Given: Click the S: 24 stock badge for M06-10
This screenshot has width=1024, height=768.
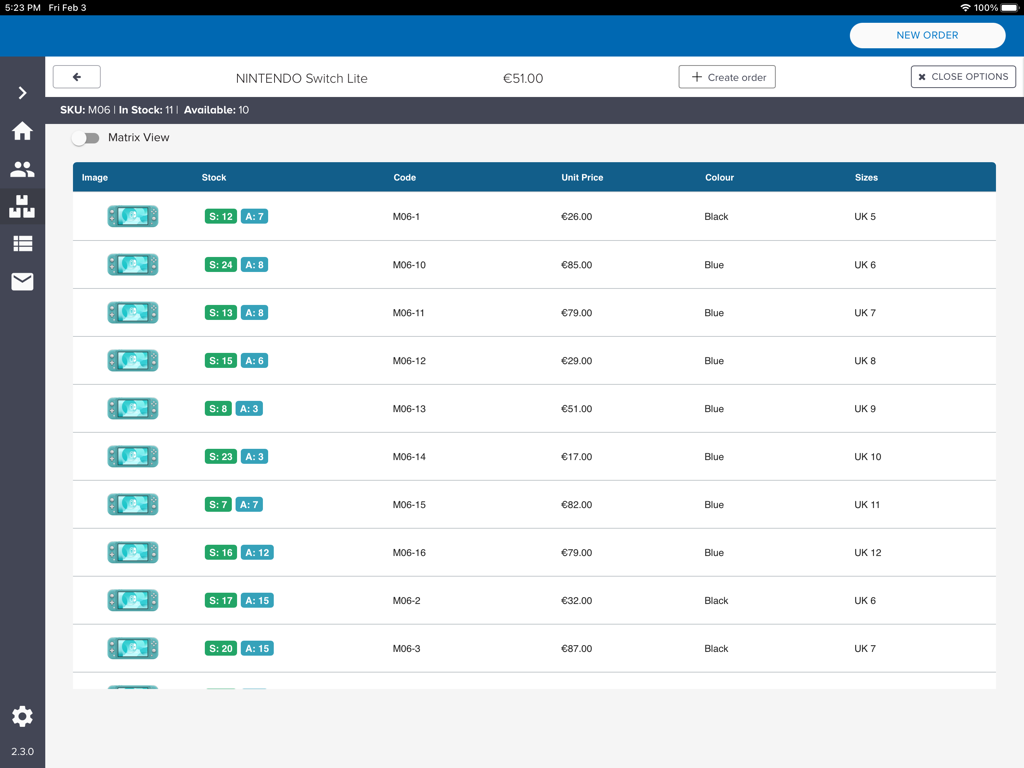Looking at the screenshot, I should click(220, 264).
